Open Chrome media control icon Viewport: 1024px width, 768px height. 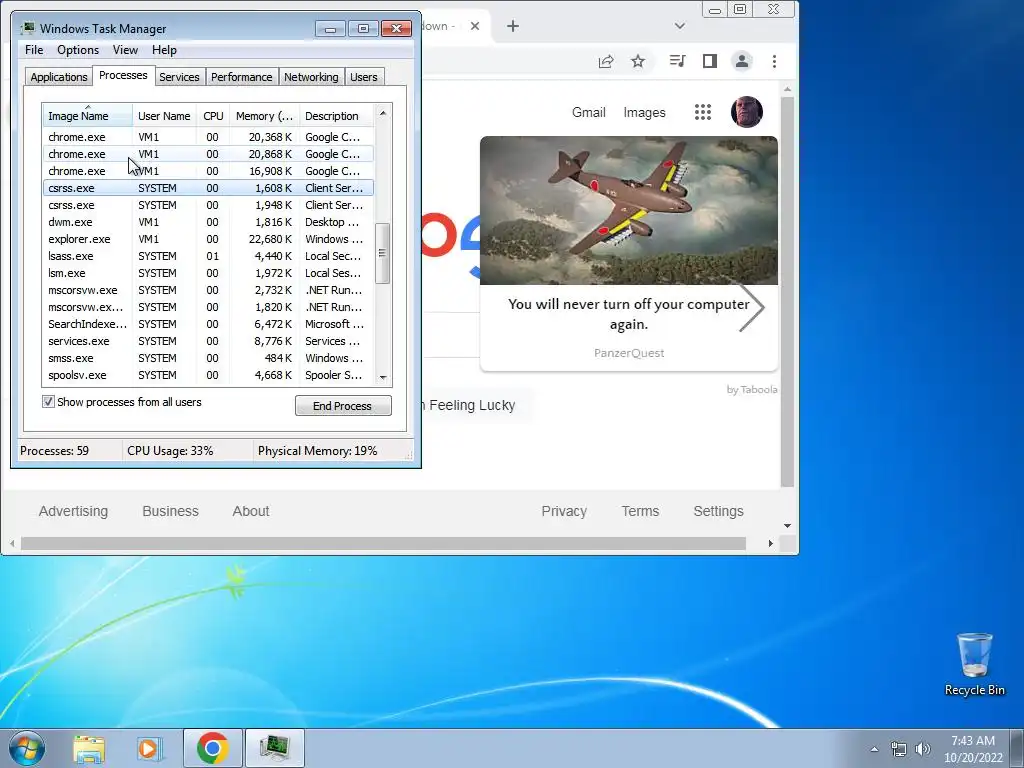click(x=677, y=61)
